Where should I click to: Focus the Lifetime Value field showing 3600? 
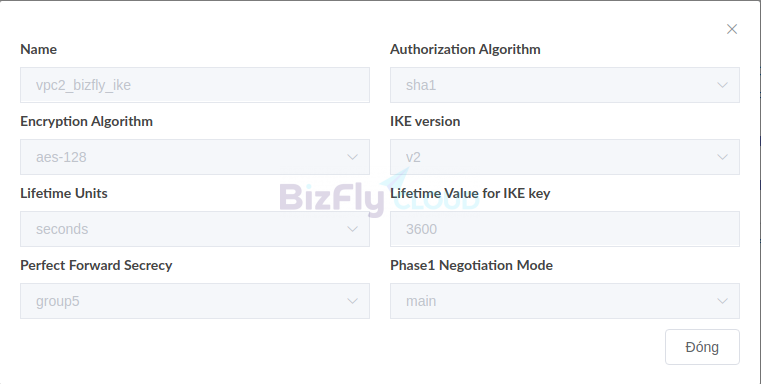pos(565,229)
